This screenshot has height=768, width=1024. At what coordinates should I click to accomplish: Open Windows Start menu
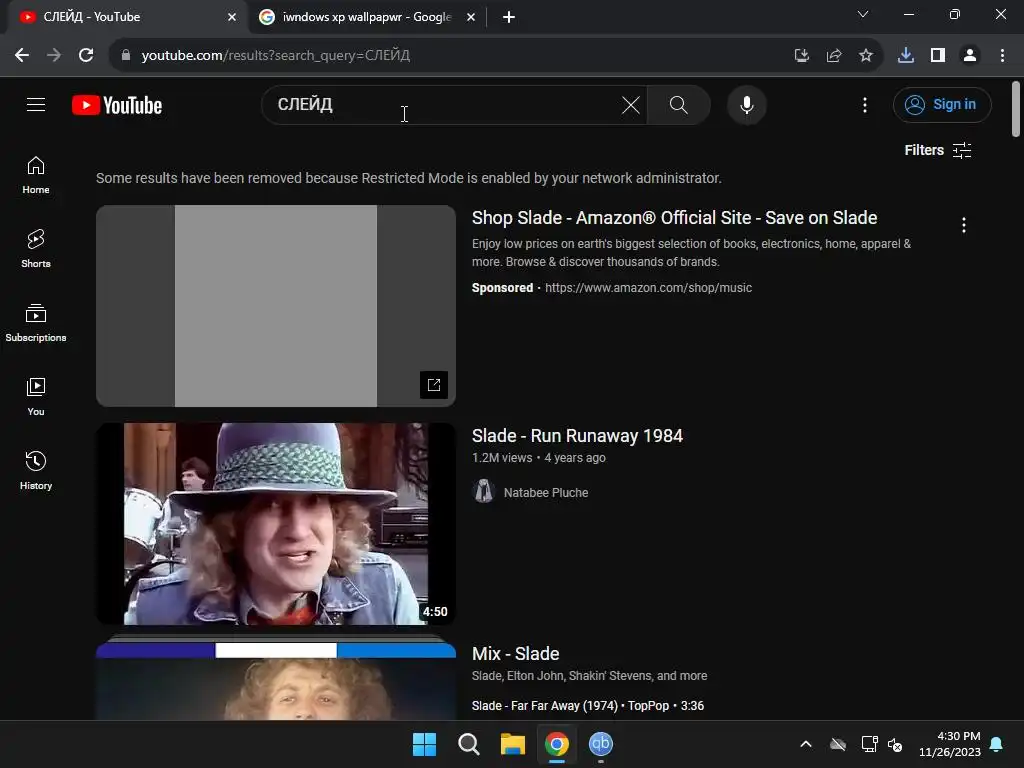(x=424, y=744)
